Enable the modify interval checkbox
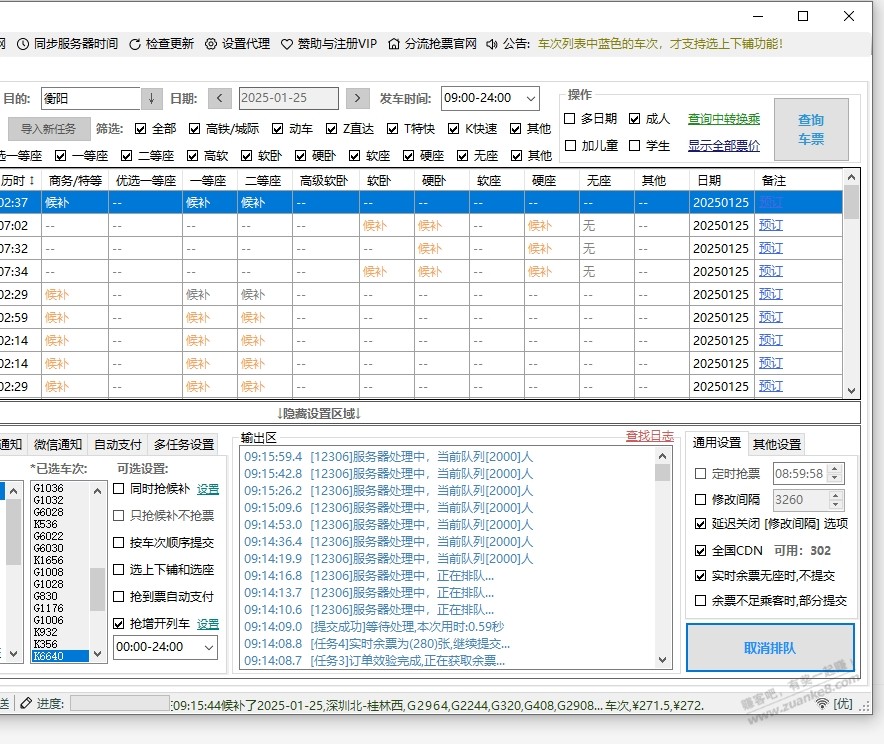Screen dimensions: 884x744 pyautogui.click(x=700, y=499)
